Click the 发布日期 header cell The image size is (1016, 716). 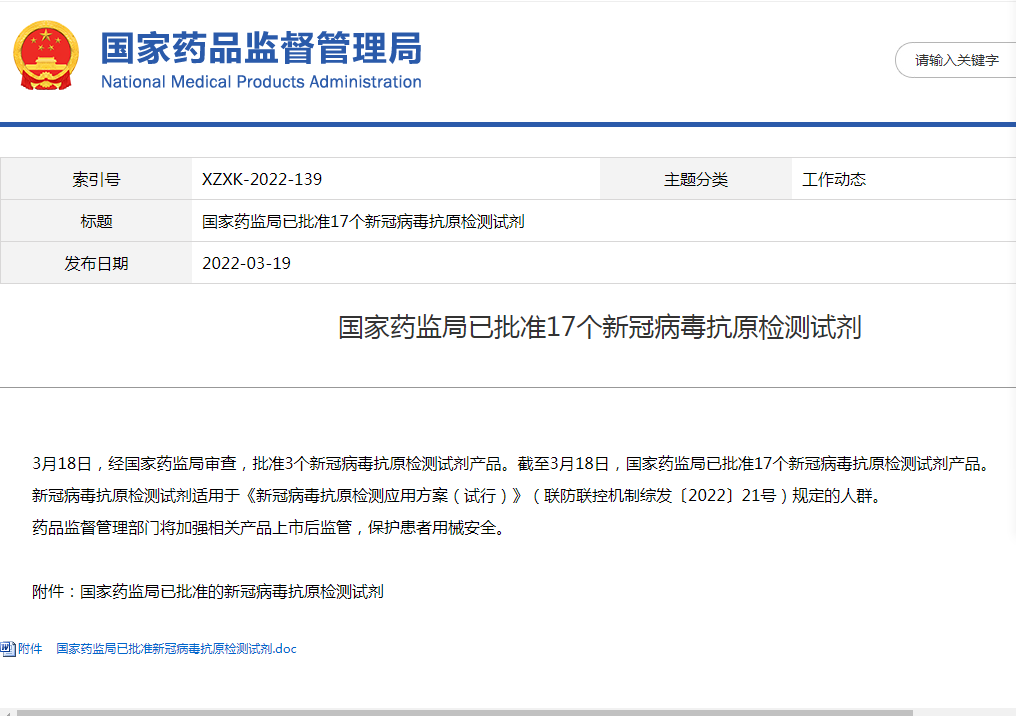tap(96, 264)
